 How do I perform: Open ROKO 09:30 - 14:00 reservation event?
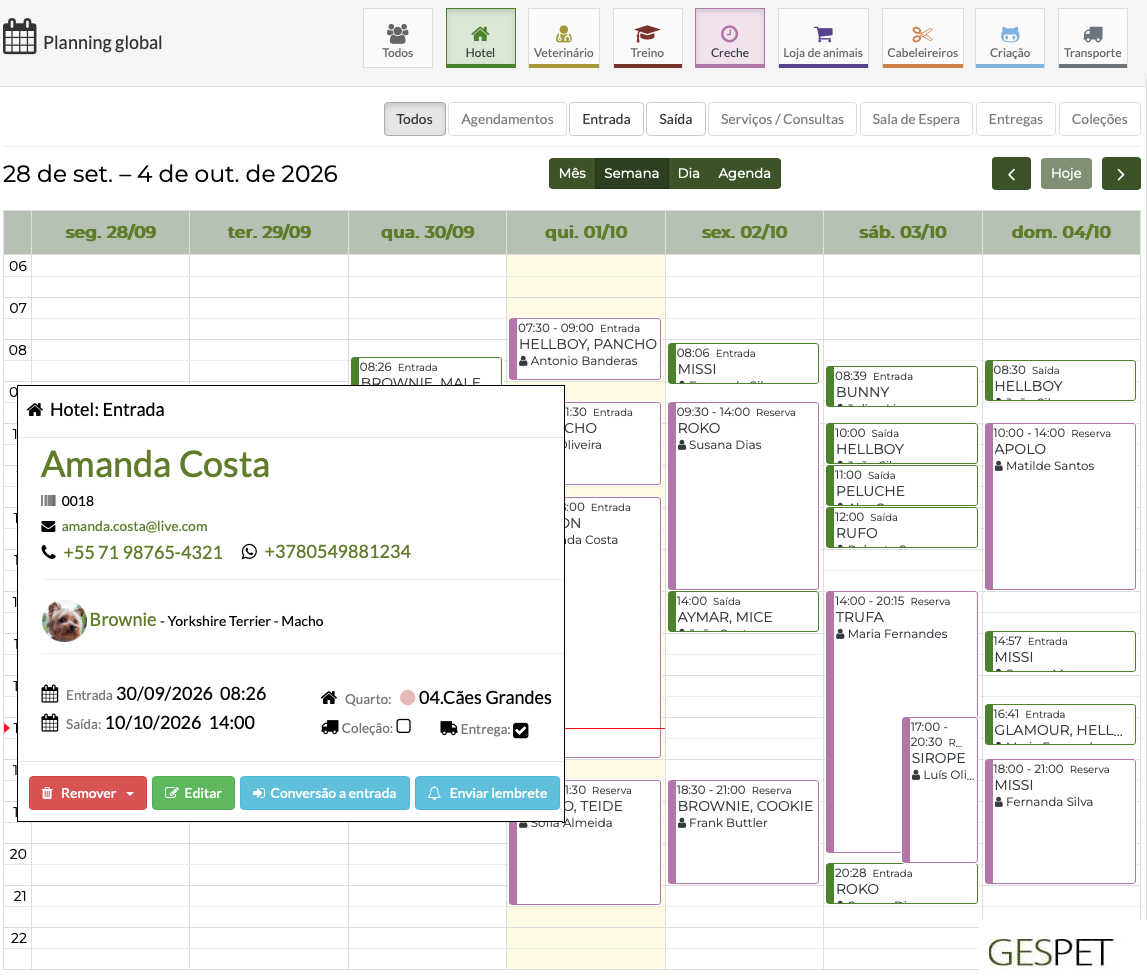743,496
